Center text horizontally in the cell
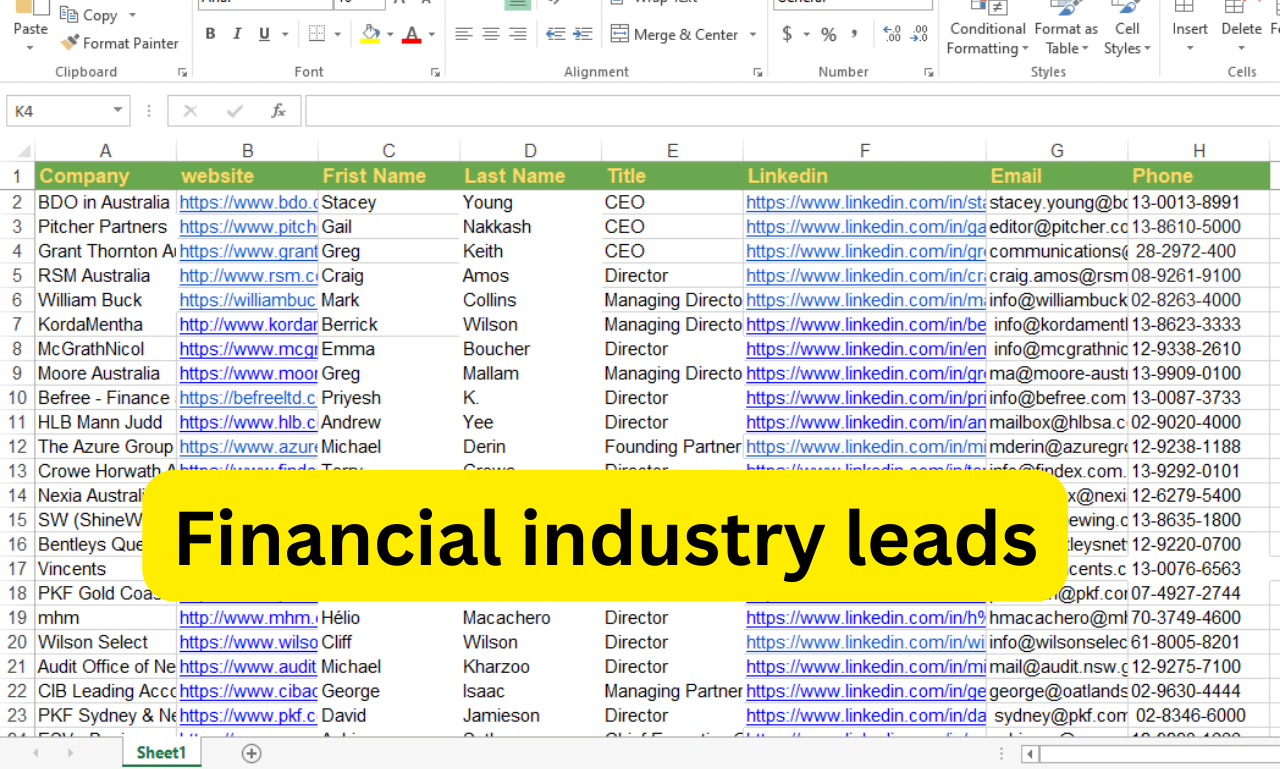 point(490,34)
